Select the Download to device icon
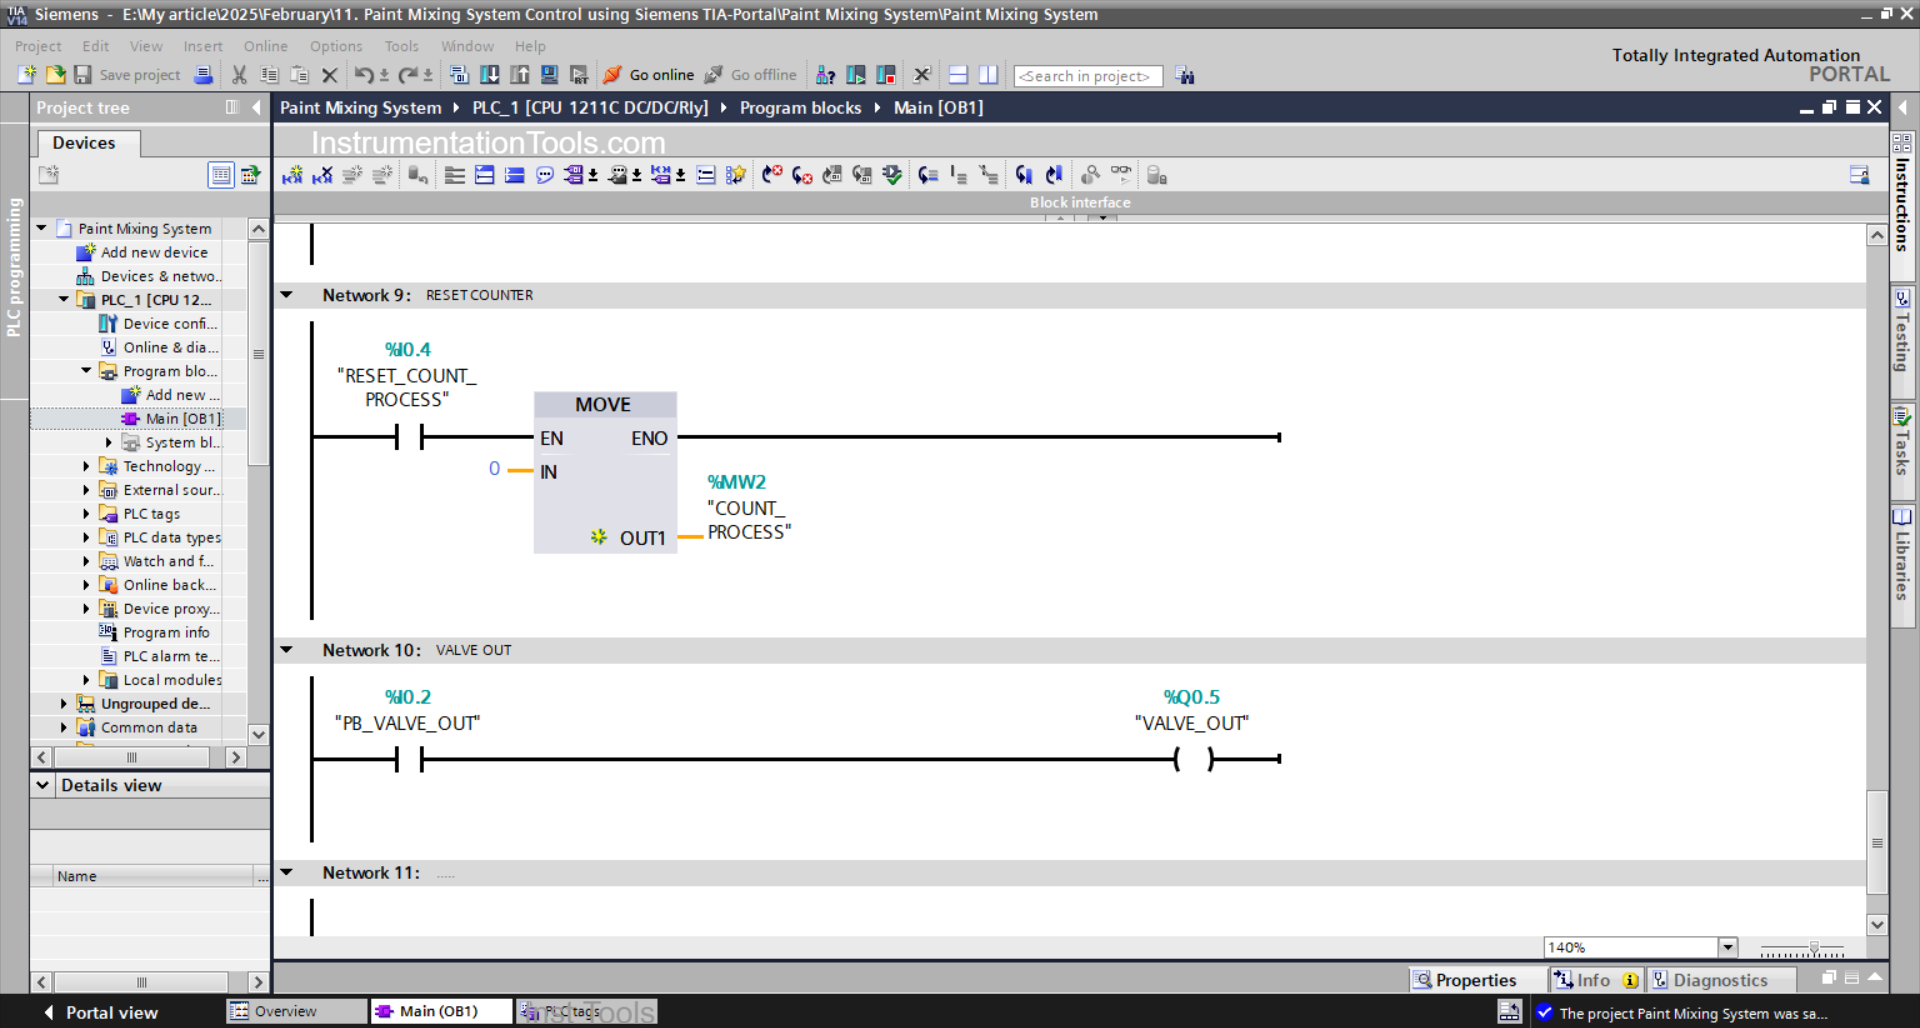Screen dimensions: 1920x1028 [x=490, y=75]
